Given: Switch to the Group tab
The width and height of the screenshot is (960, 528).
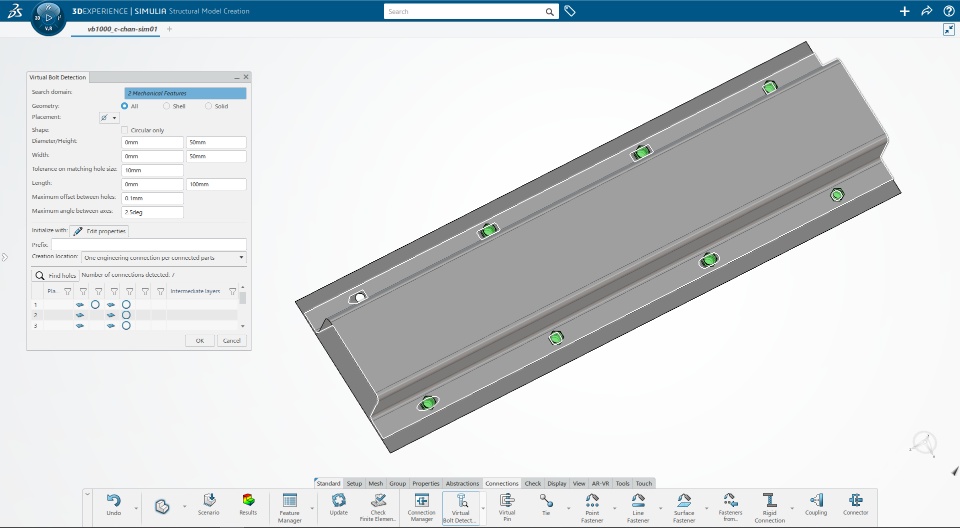Looking at the screenshot, I should pos(397,483).
